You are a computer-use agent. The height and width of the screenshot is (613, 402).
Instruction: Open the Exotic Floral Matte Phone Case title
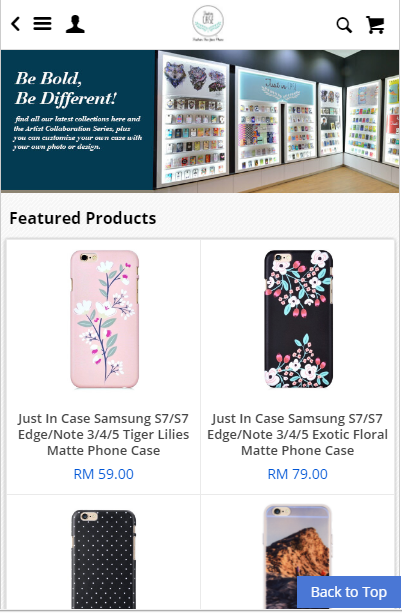[298, 434]
